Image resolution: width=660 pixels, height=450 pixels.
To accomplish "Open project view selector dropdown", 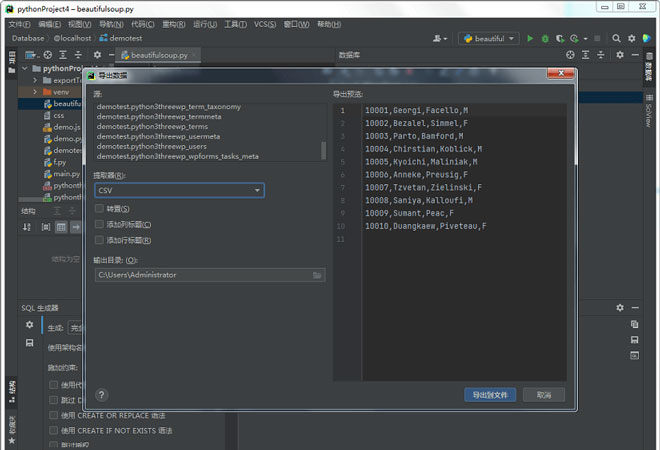I will point(32,55).
